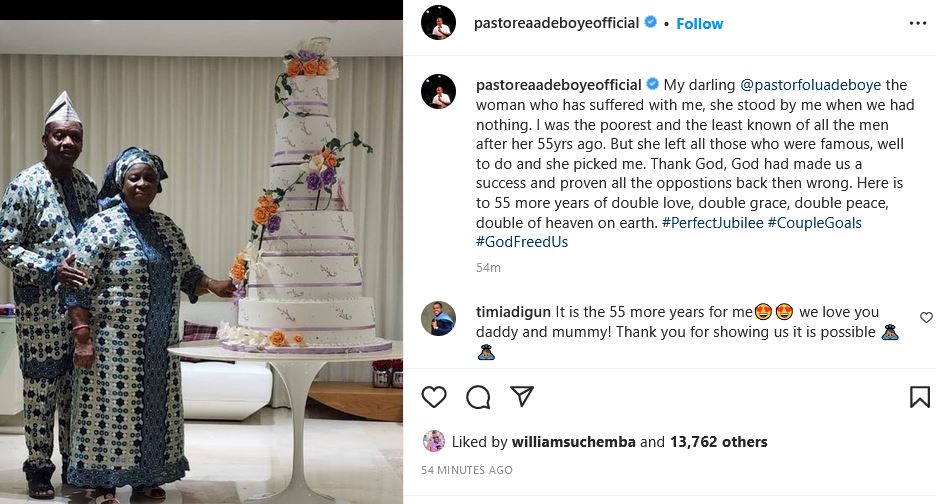This screenshot has height=504, width=936.
Task: Open the three-dot more options menu
Action: click(x=917, y=23)
